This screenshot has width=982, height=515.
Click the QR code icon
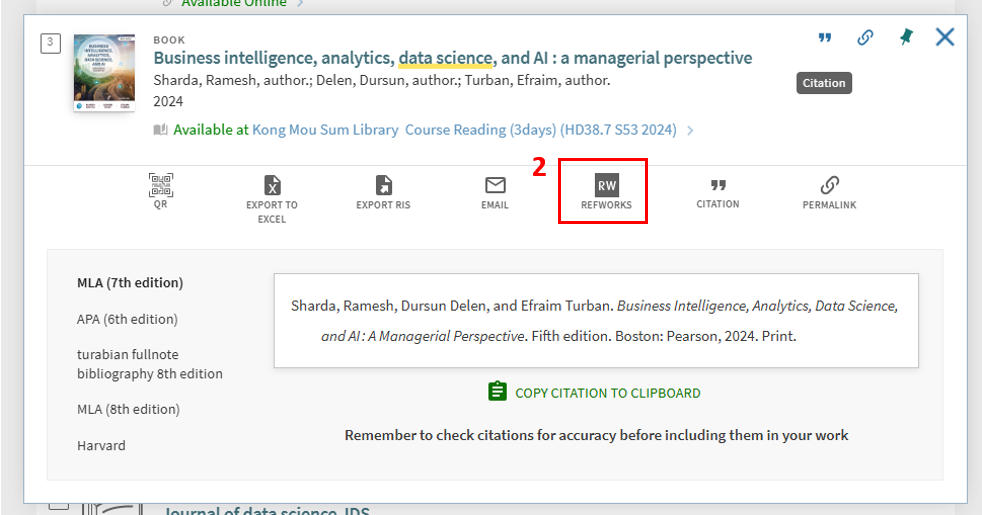tap(160, 186)
